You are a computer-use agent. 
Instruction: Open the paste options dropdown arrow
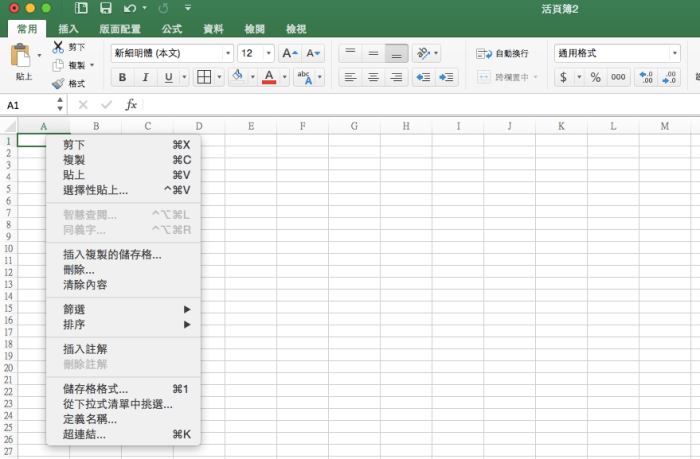tap(39, 55)
